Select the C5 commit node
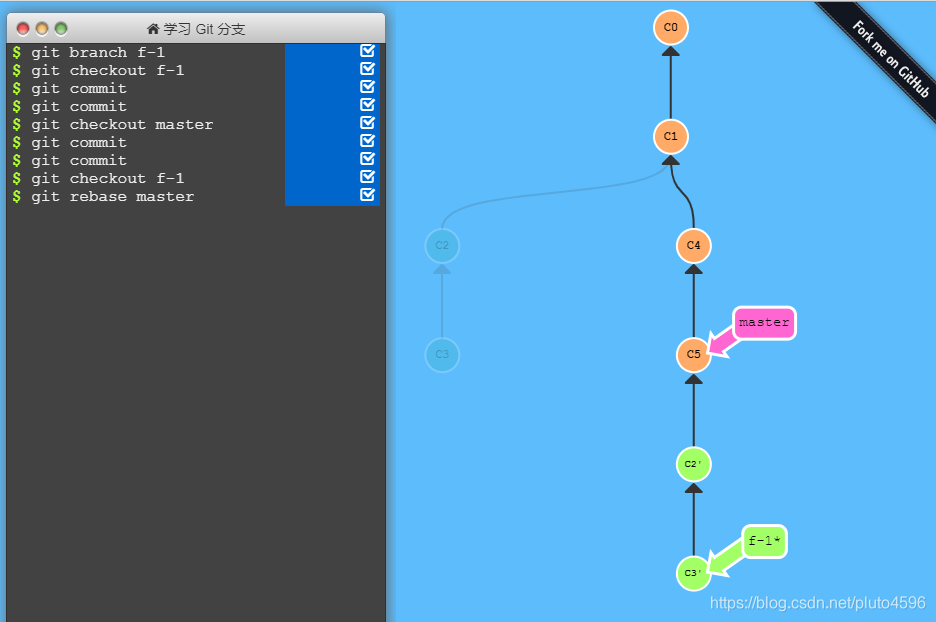Screen dimensions: 936x622 coord(693,355)
